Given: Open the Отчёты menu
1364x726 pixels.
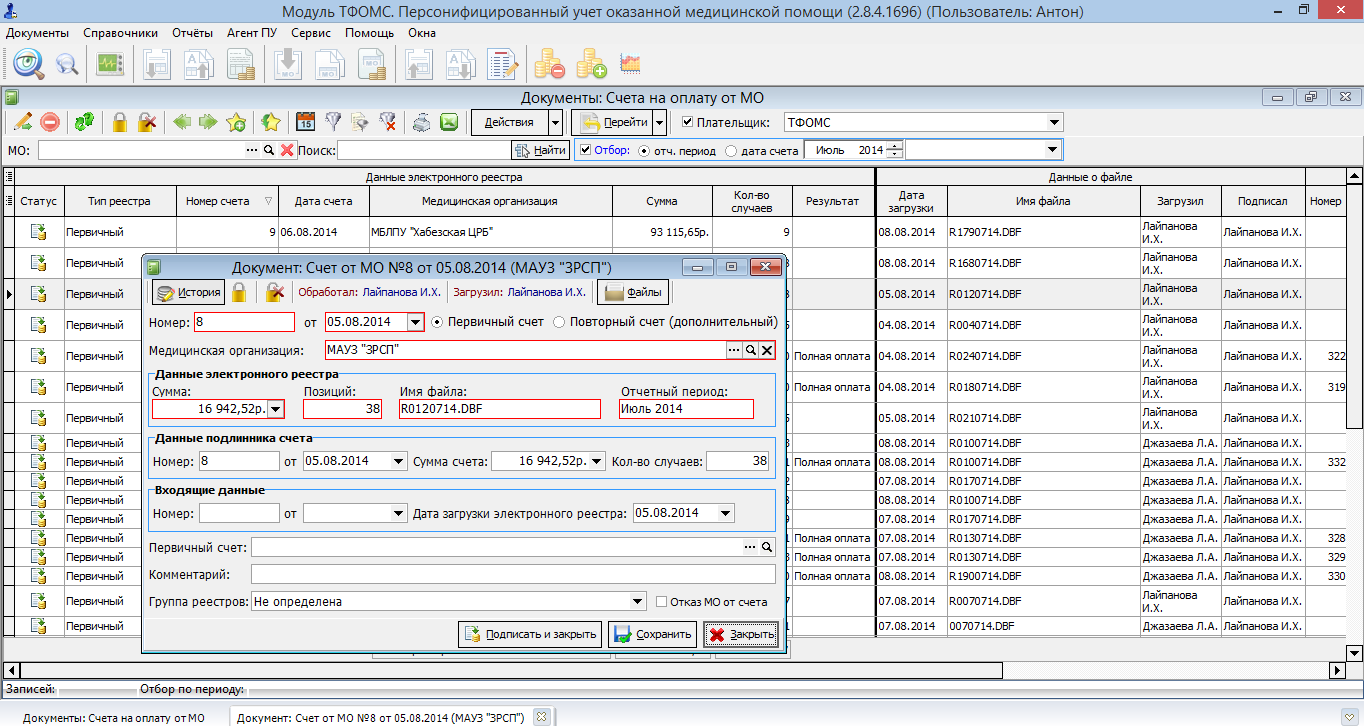Looking at the screenshot, I should pyautogui.click(x=193, y=33).
